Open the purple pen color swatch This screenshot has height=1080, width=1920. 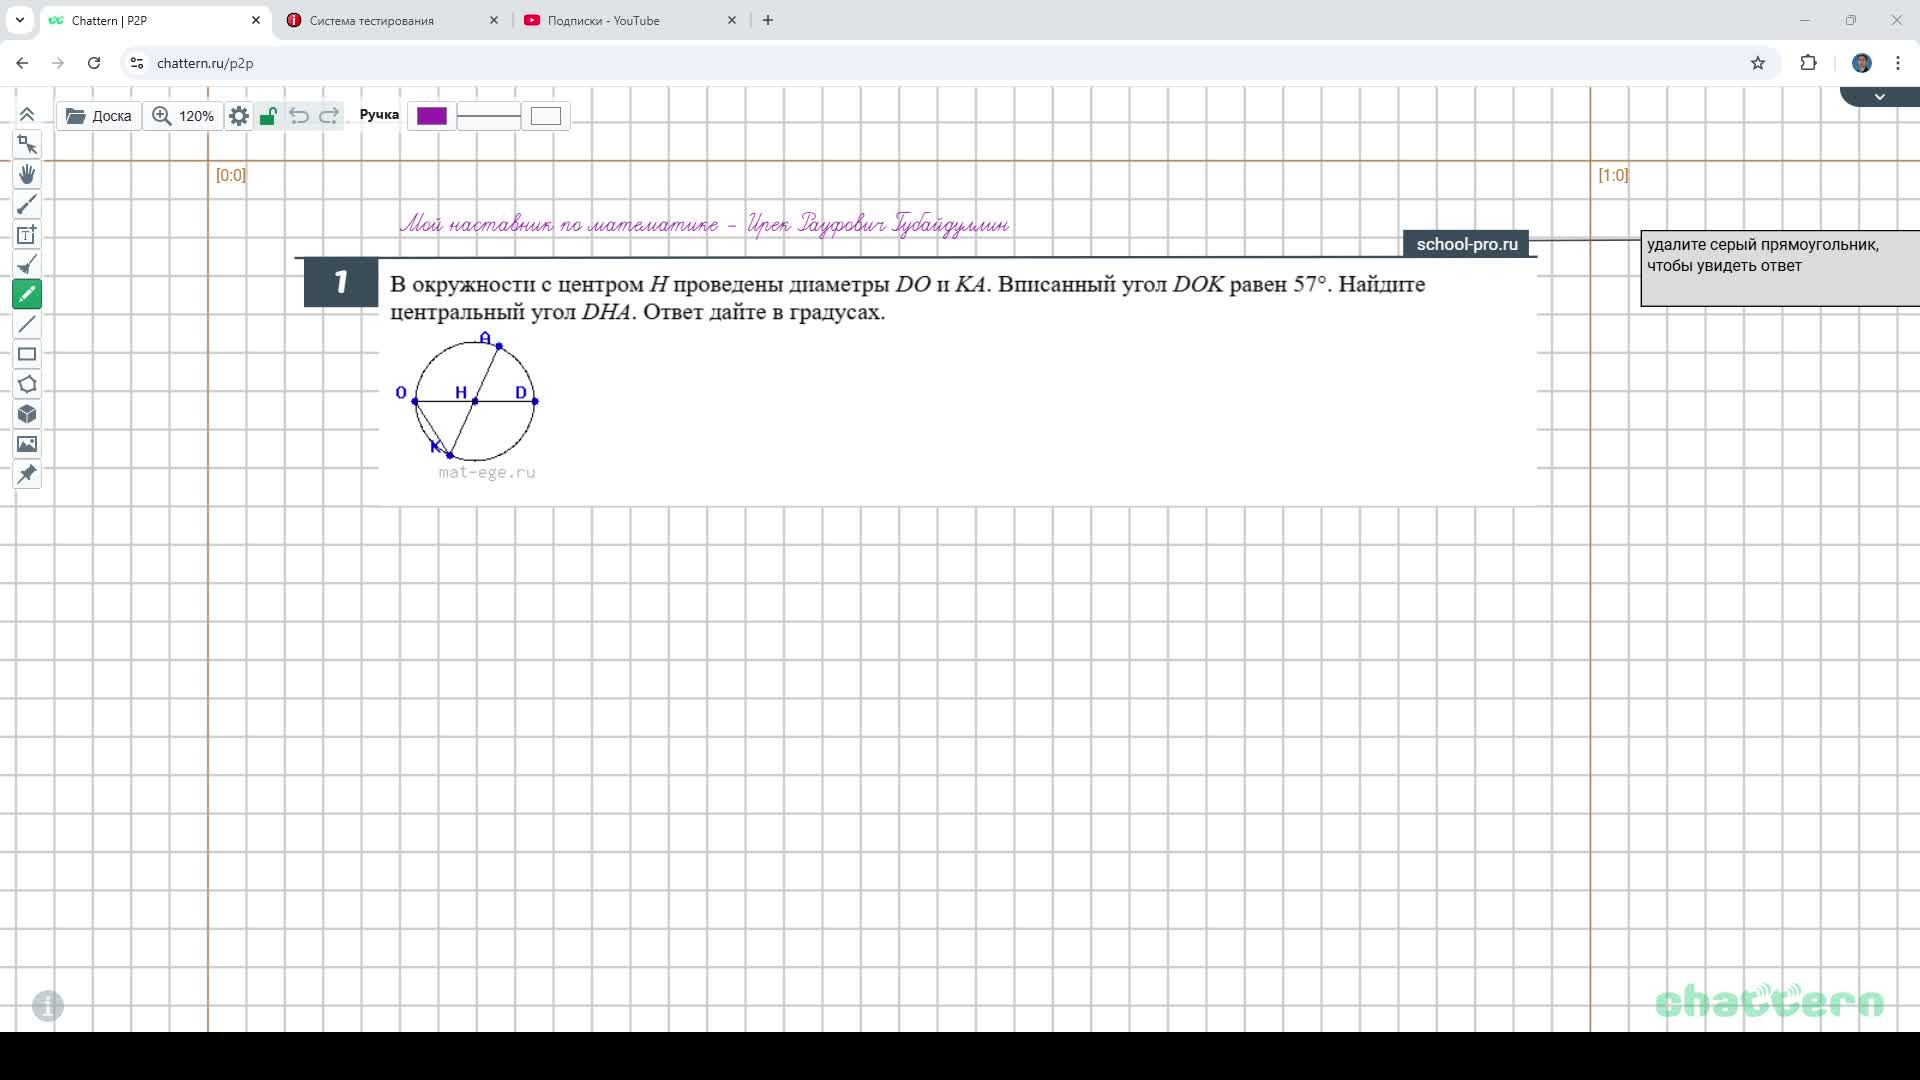[x=432, y=116]
